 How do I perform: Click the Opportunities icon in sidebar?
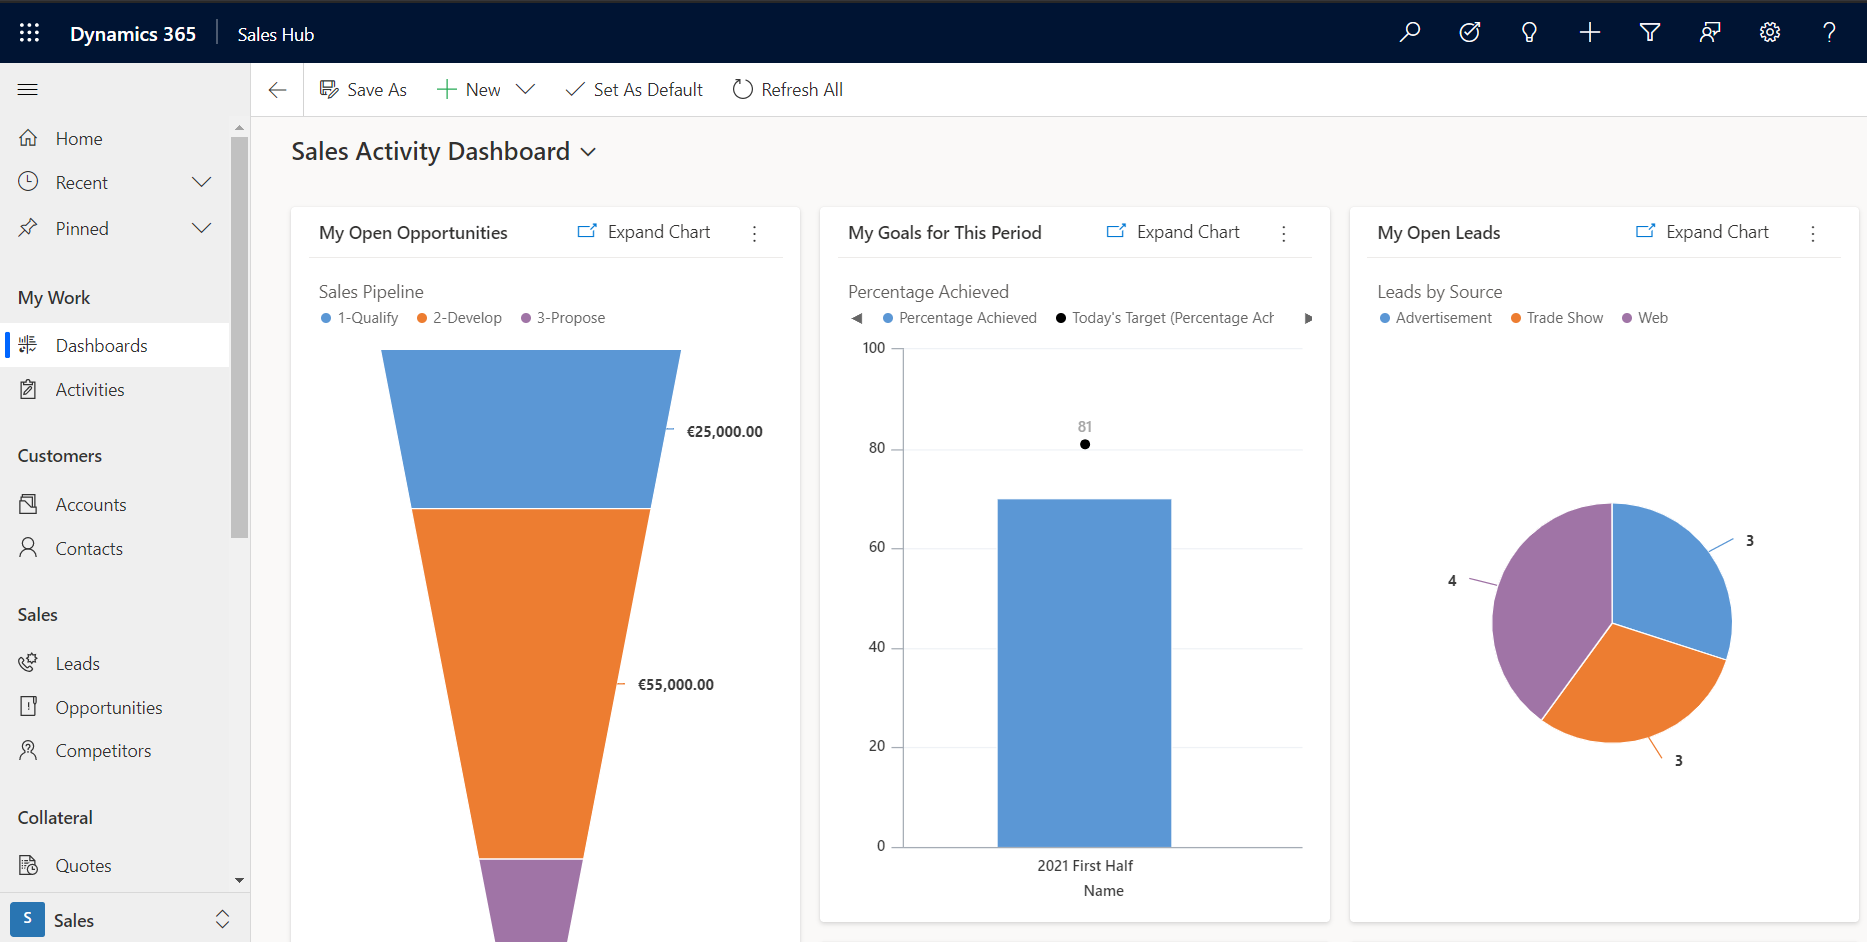tap(28, 707)
